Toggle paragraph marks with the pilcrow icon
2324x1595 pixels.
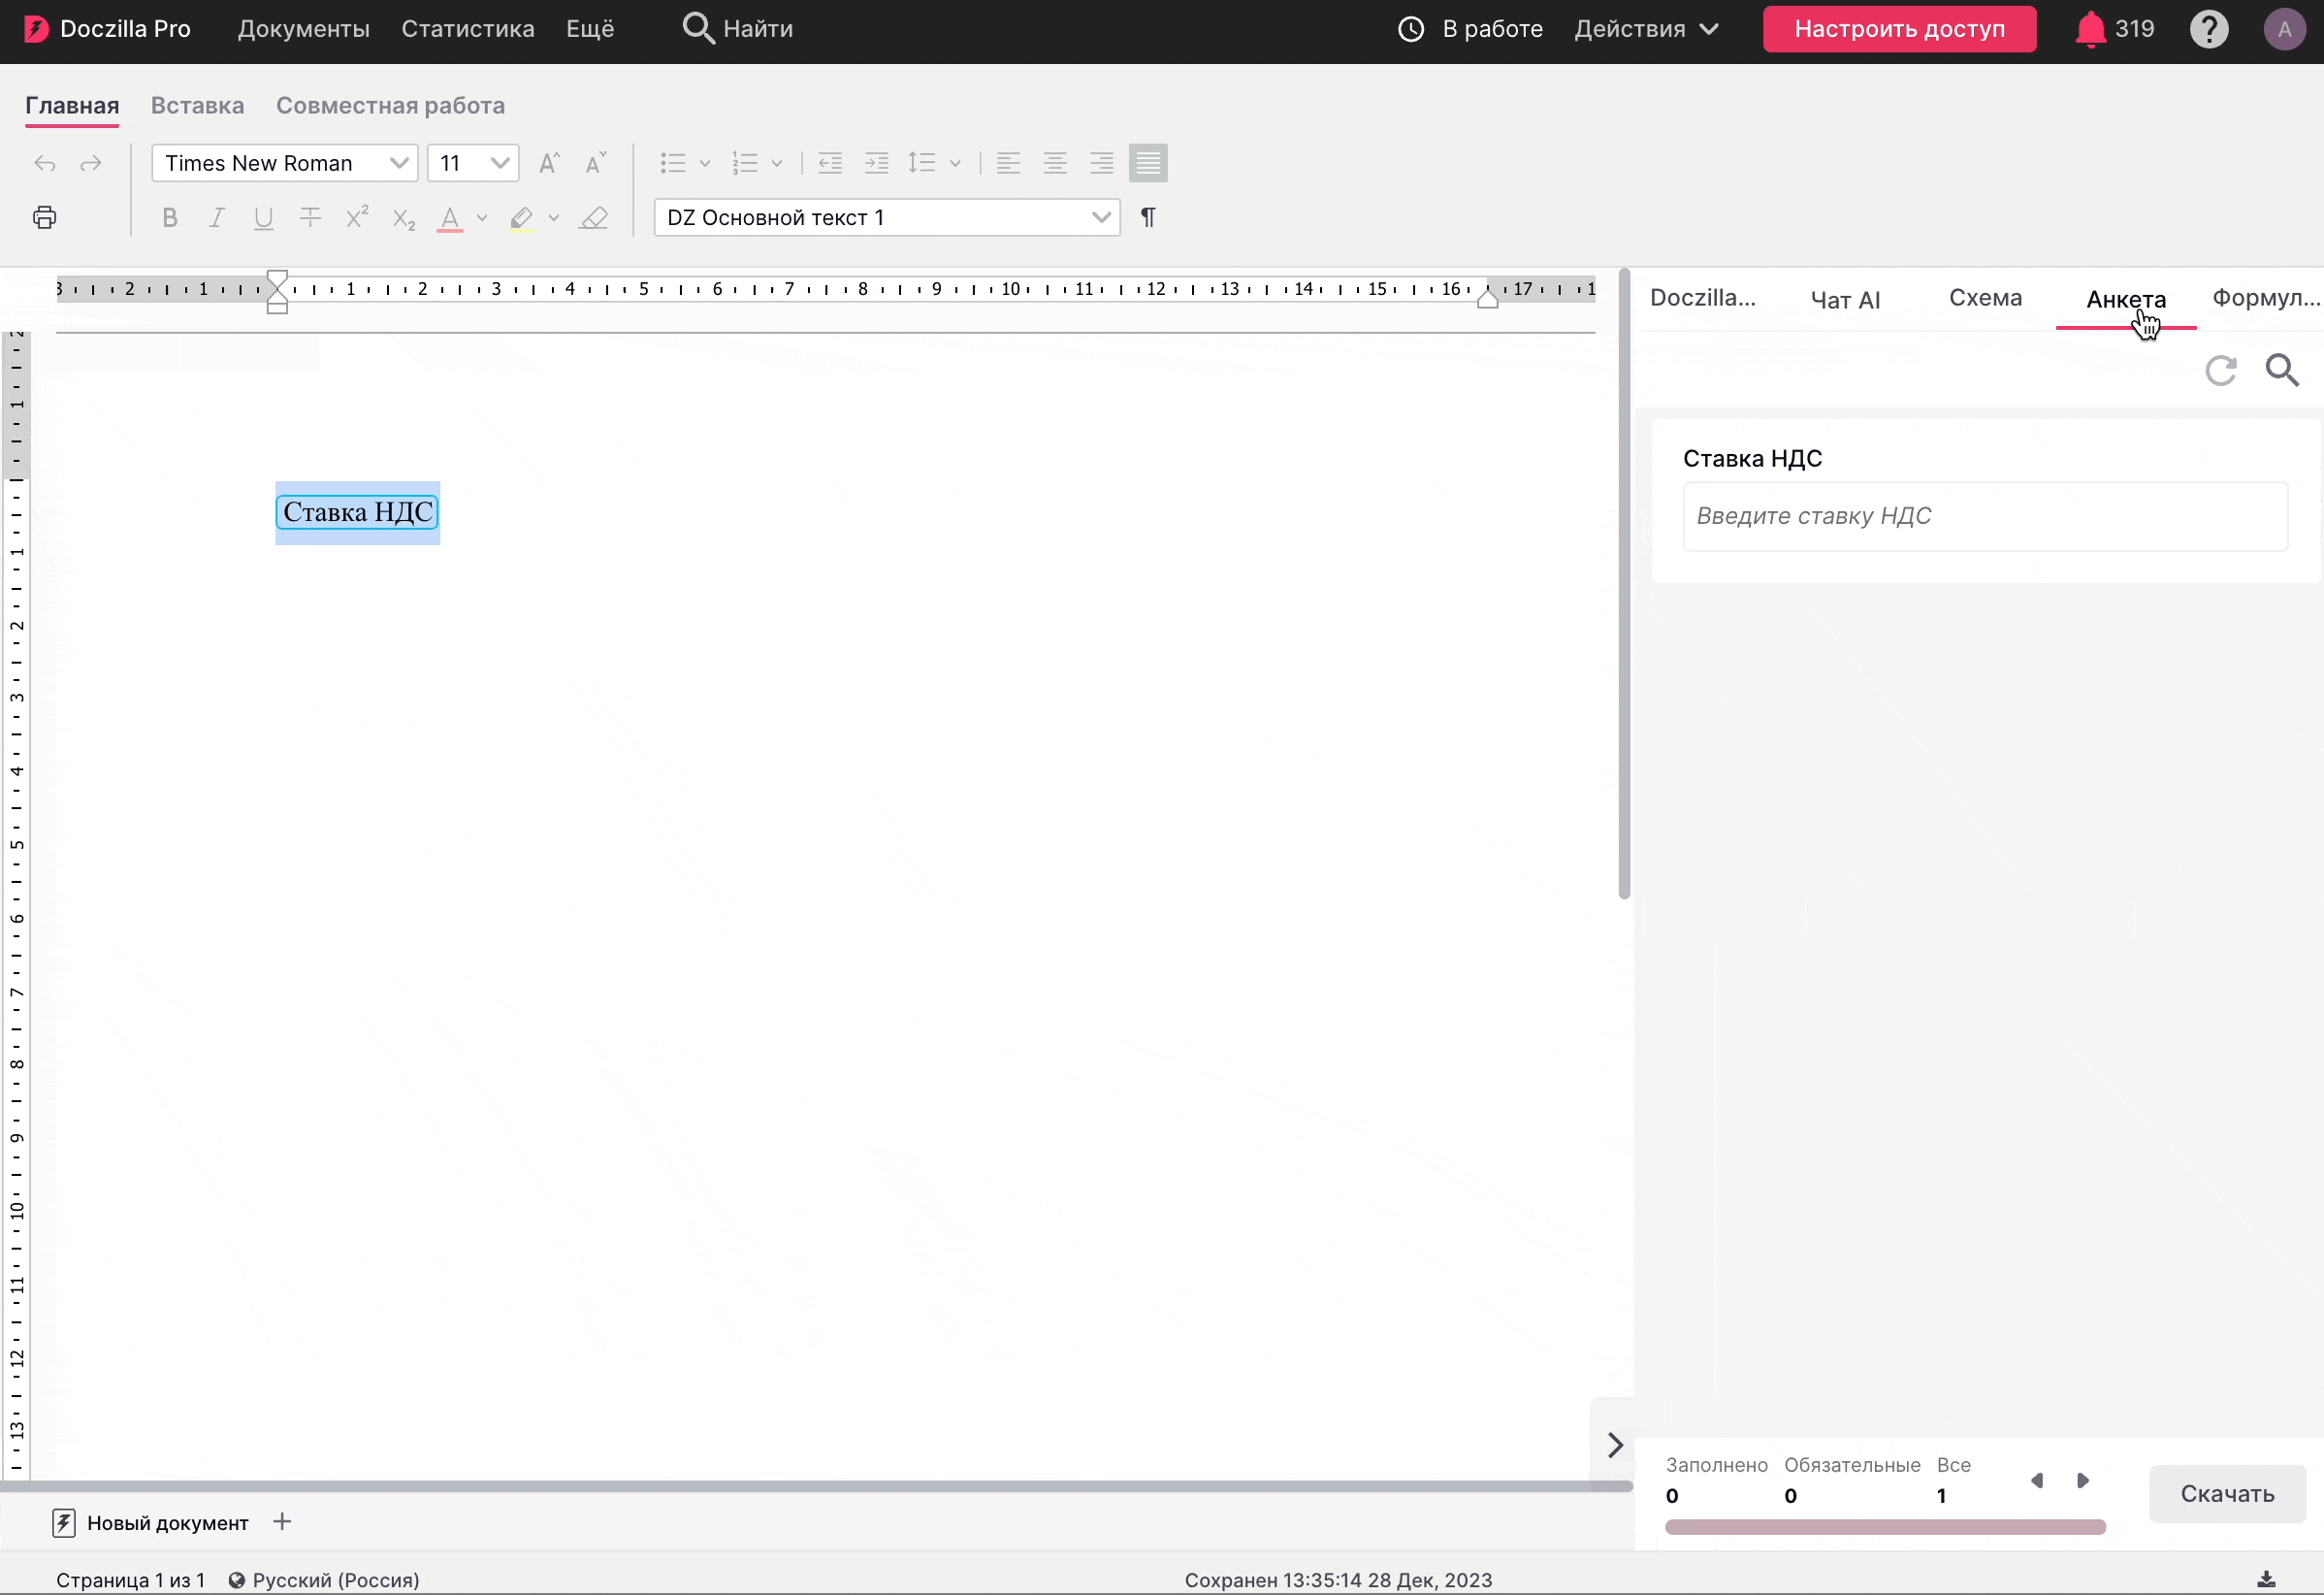[x=1148, y=217]
